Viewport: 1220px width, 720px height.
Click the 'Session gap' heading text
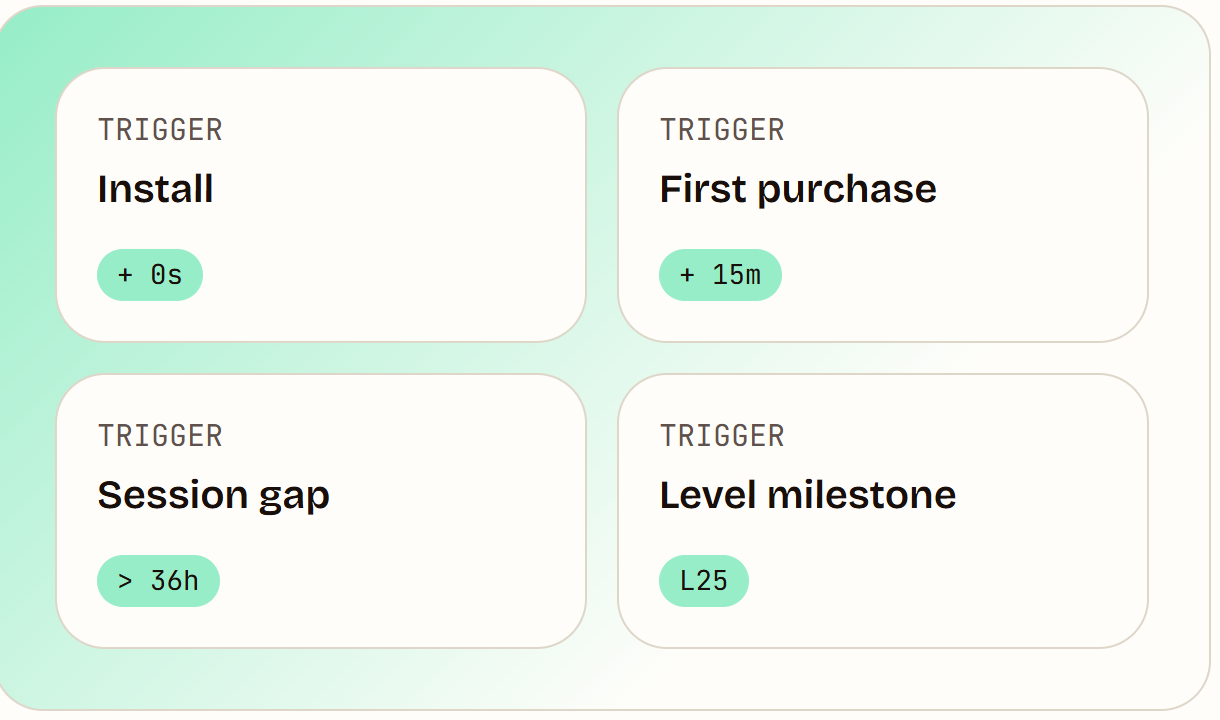click(x=214, y=495)
